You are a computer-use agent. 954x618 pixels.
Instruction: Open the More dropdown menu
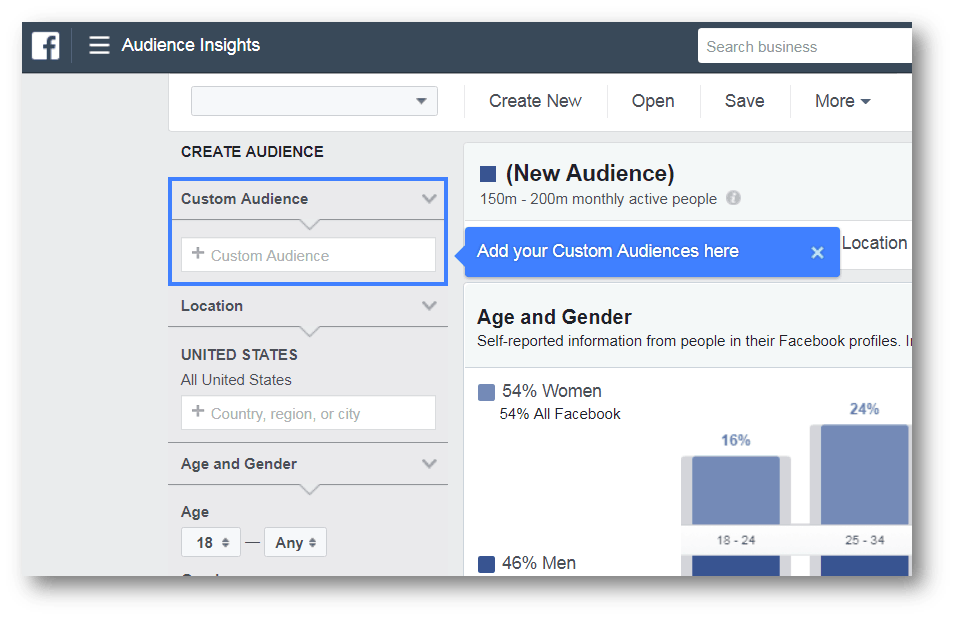click(843, 101)
